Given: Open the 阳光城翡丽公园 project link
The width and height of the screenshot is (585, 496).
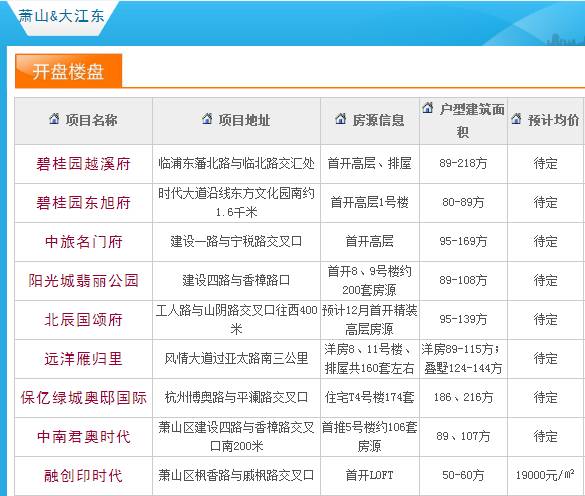Looking at the screenshot, I should pyautogui.click(x=84, y=281).
